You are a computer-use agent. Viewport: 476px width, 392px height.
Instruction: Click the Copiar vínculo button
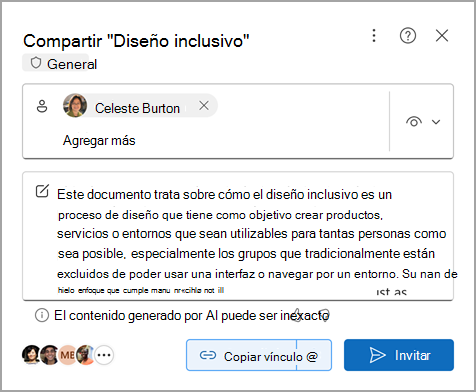click(241, 355)
